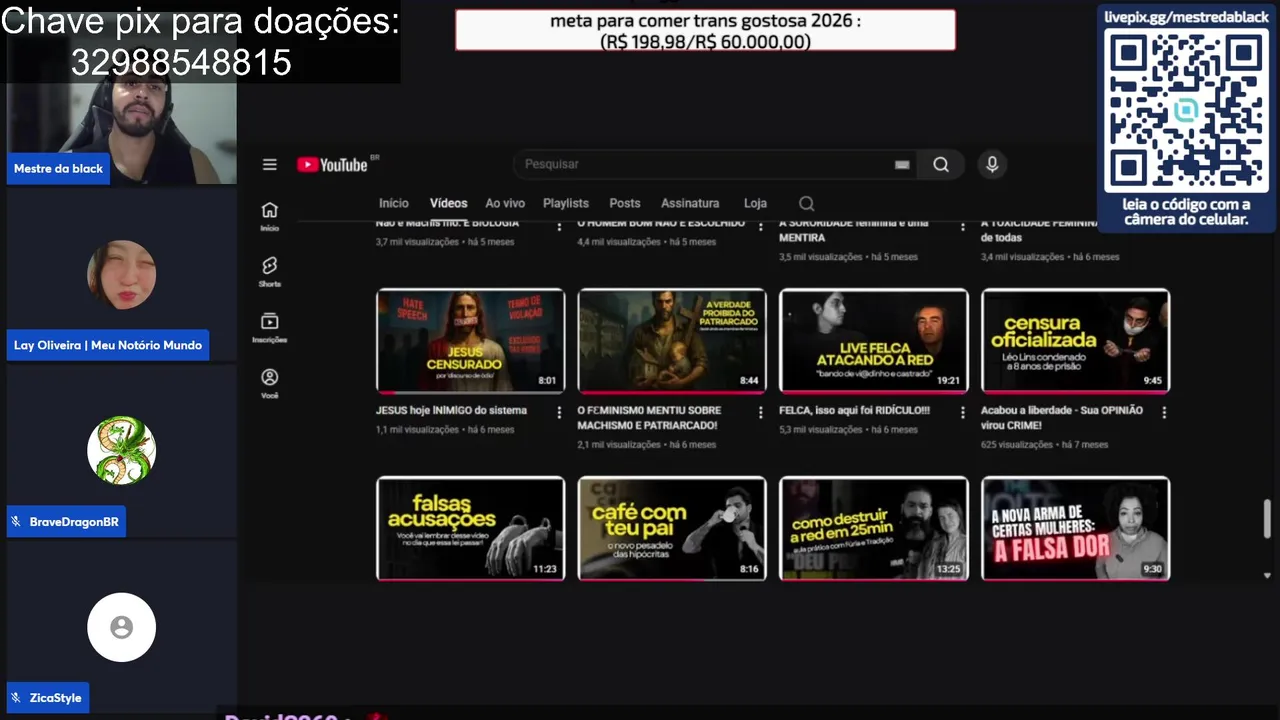Open café com teu pai thumbnail

[x=672, y=528]
